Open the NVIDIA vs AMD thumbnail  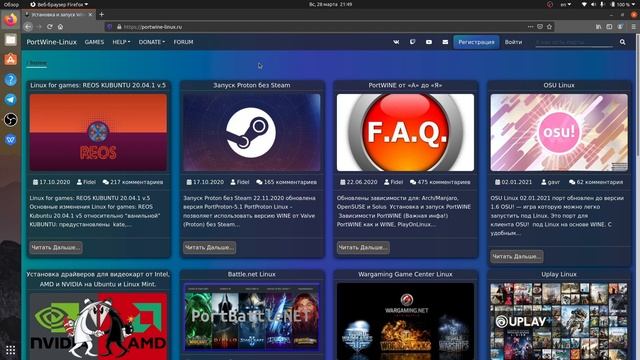tap(98, 326)
